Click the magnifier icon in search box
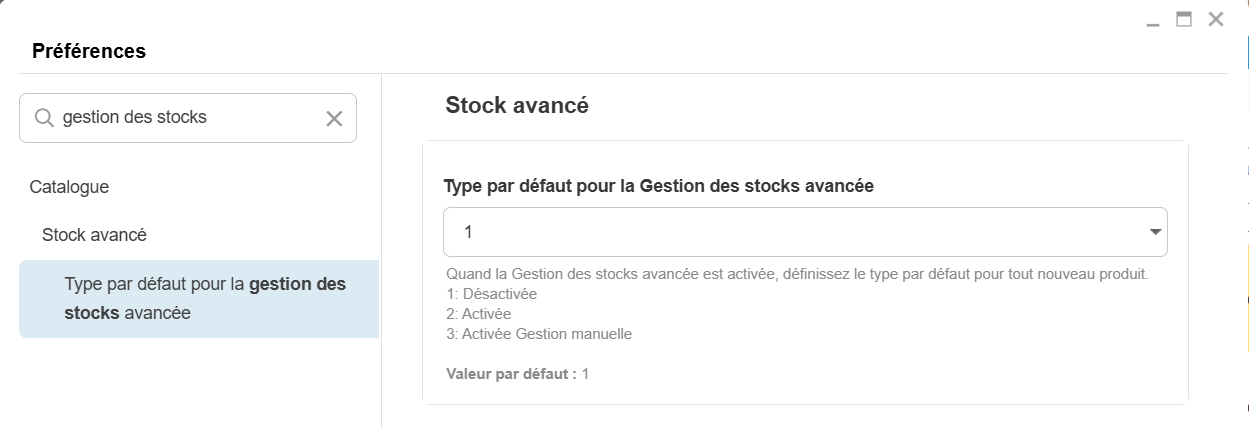Image resolution: width=1249 pixels, height=428 pixels. (x=44, y=118)
